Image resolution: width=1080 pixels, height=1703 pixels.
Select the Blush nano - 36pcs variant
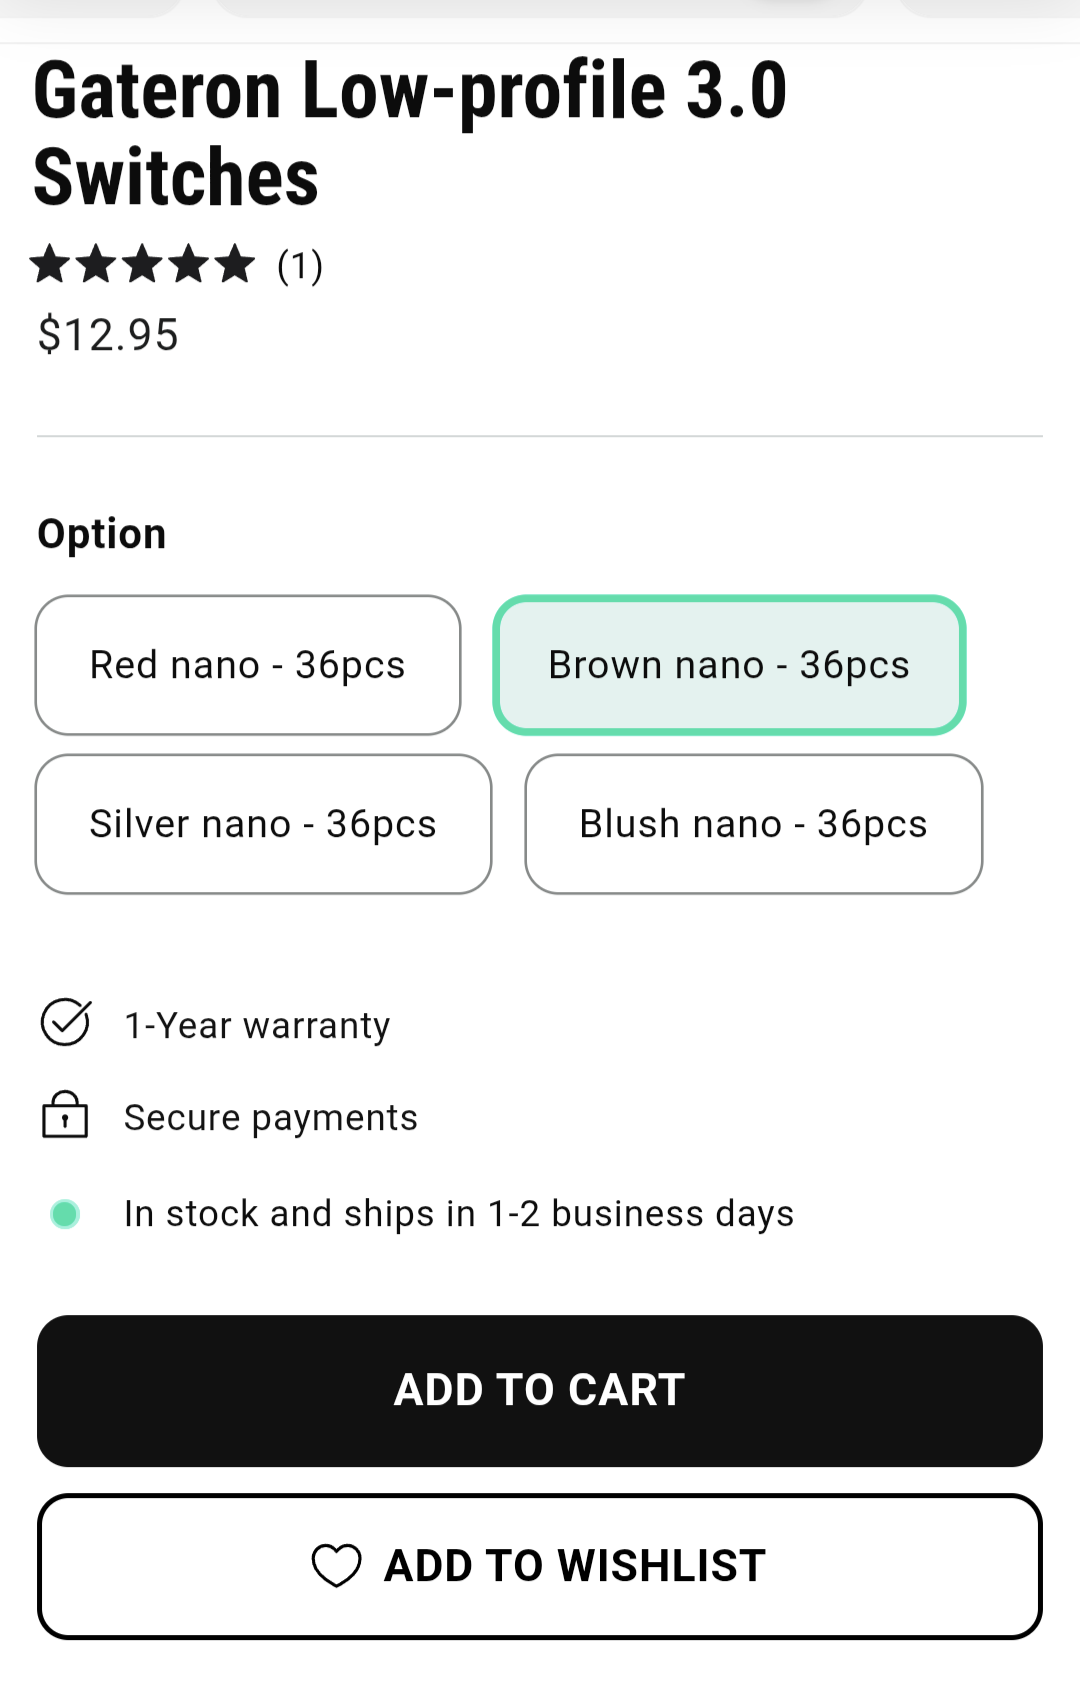[x=753, y=824]
